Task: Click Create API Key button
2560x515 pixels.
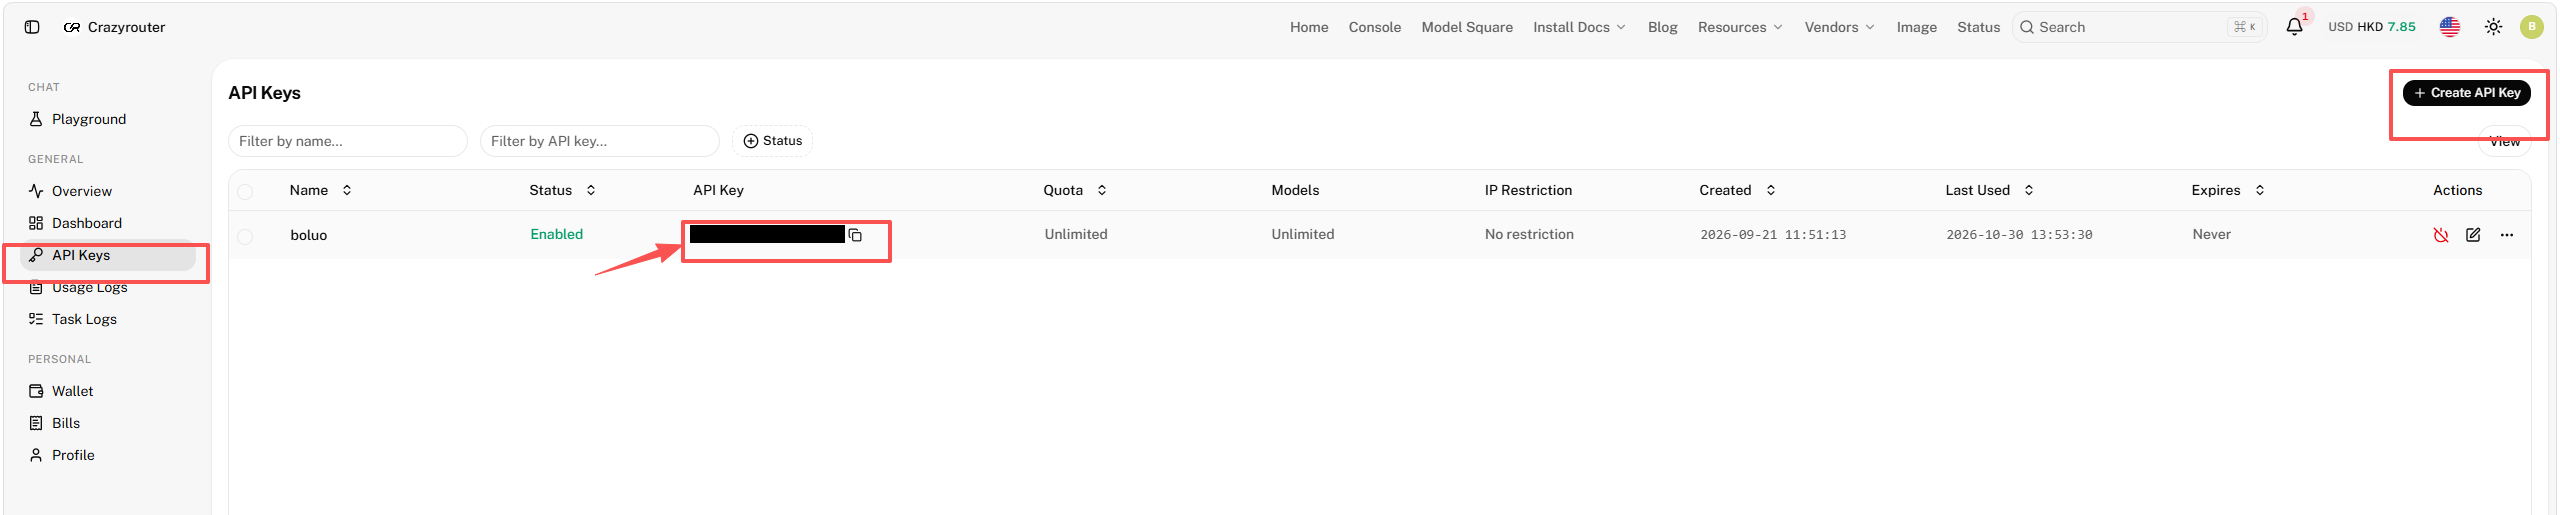Action: [2466, 93]
